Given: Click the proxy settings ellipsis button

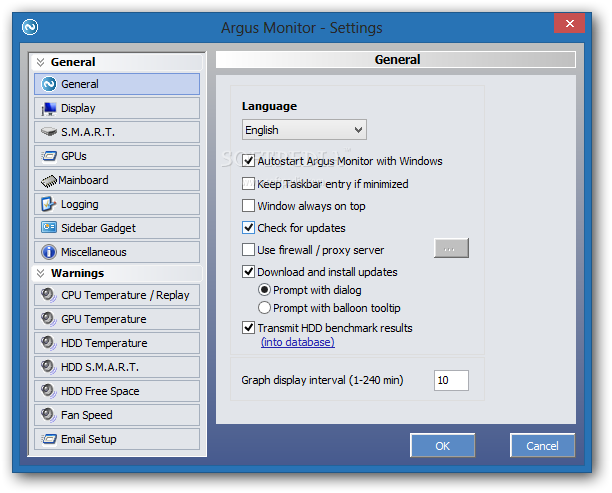Looking at the screenshot, I should pos(451,248).
